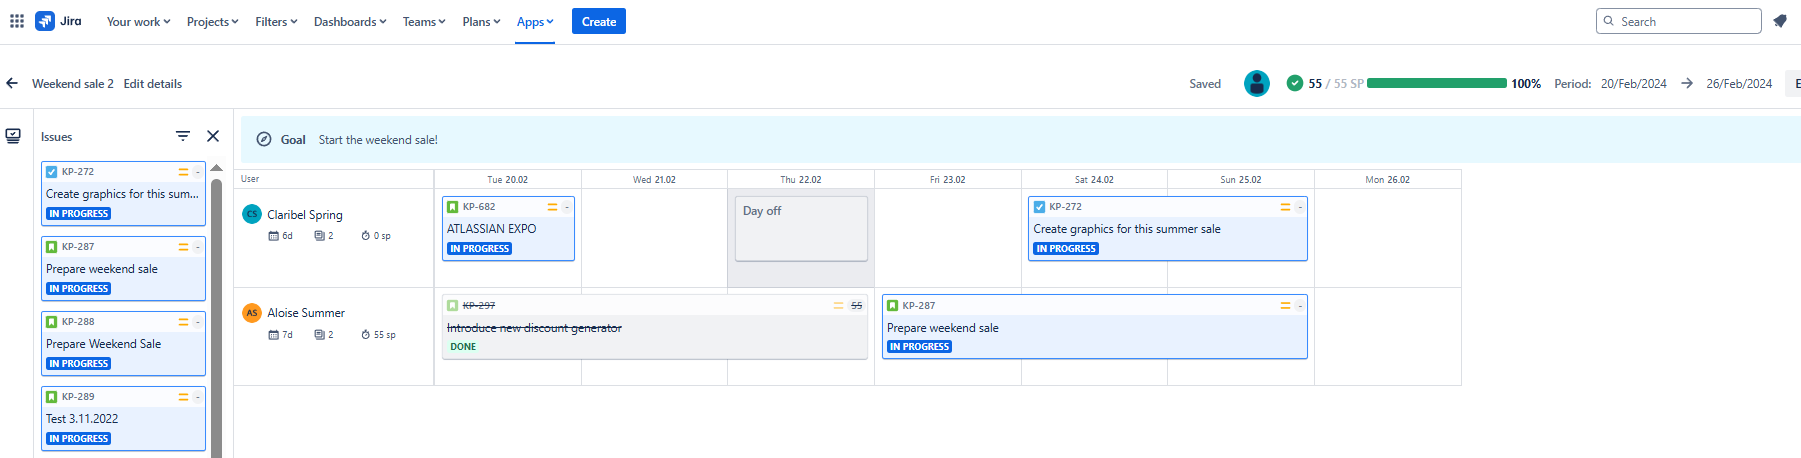The width and height of the screenshot is (1801, 458).
Task: Close the Issues panel with X
Action: coord(213,136)
